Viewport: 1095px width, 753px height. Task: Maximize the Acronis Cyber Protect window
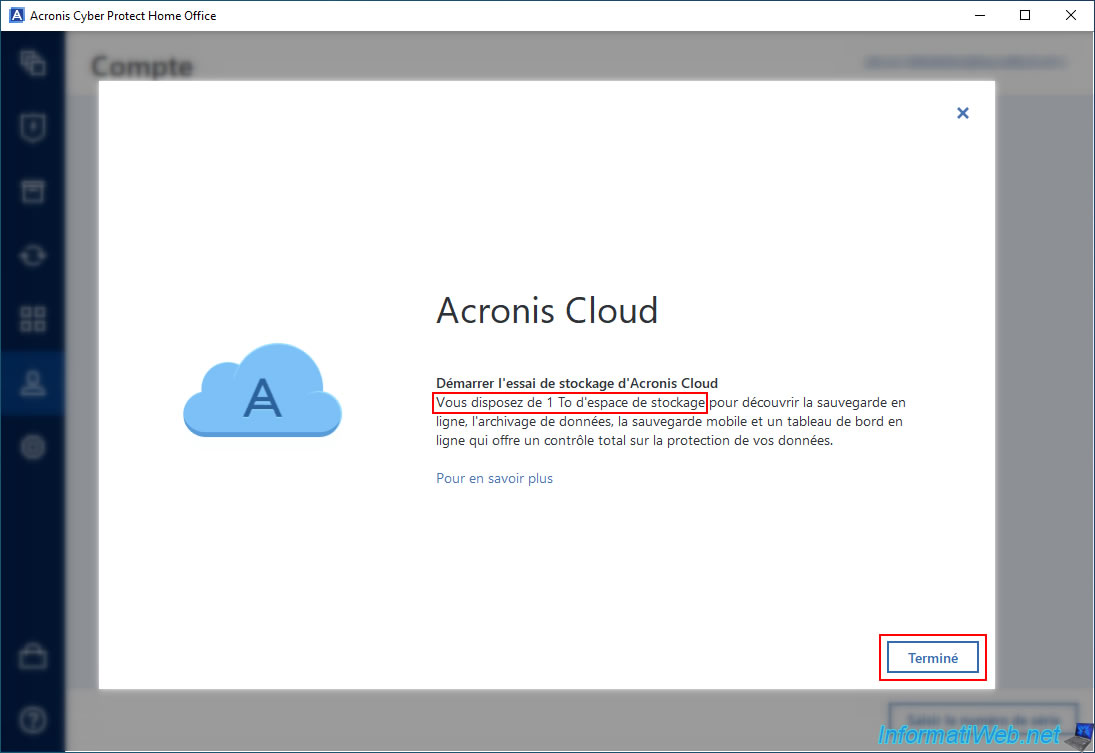click(1024, 15)
